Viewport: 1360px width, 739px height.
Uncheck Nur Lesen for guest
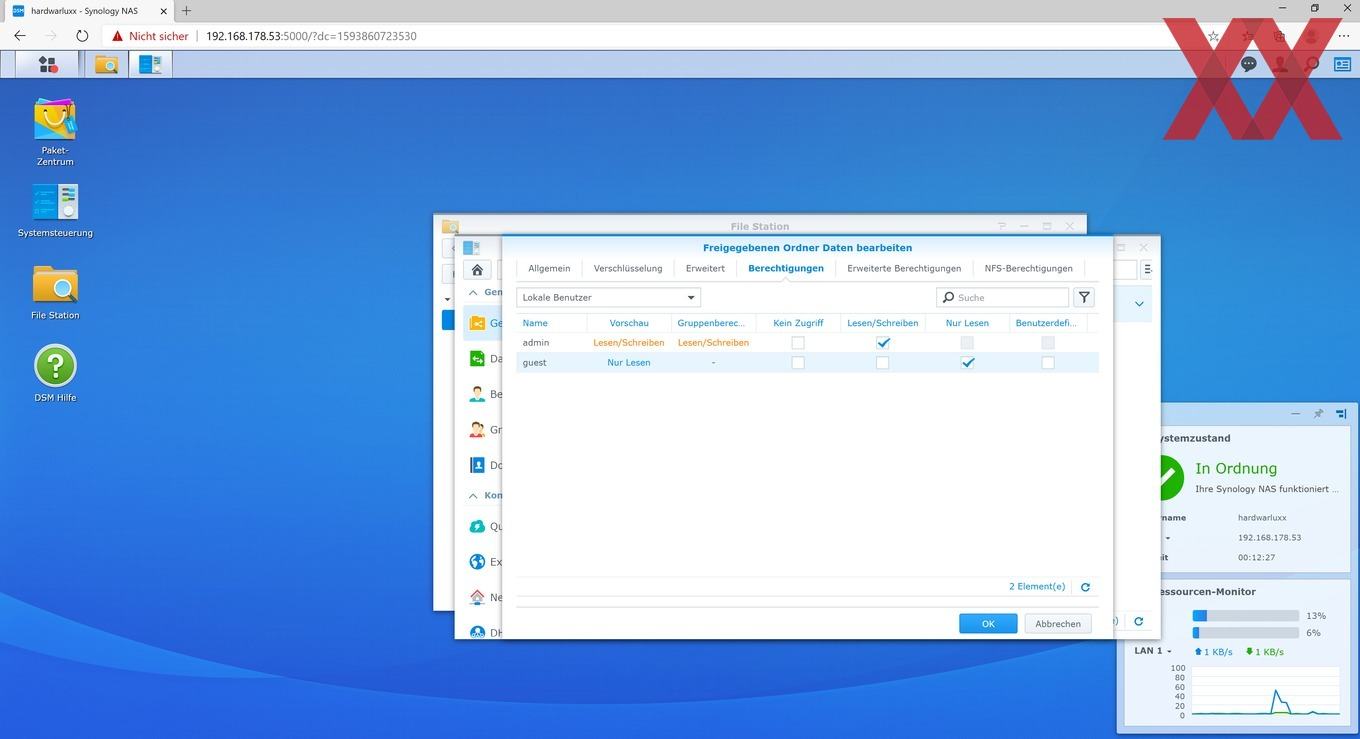968,363
